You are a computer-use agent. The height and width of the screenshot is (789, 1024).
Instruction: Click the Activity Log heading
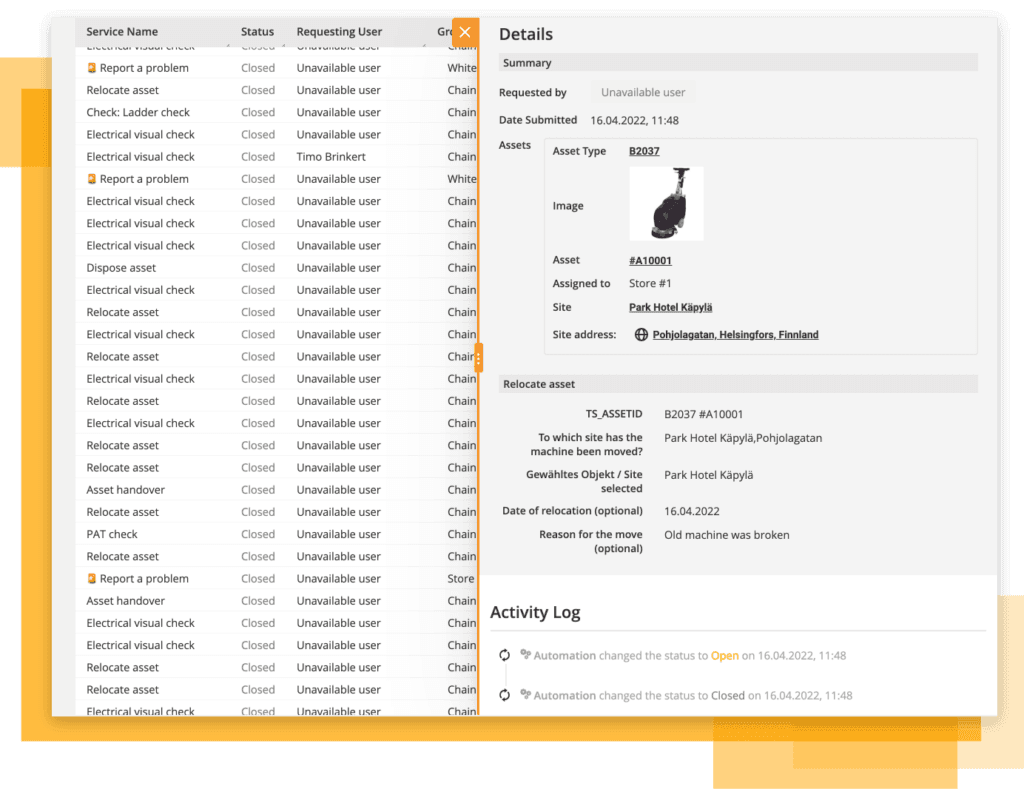click(535, 612)
